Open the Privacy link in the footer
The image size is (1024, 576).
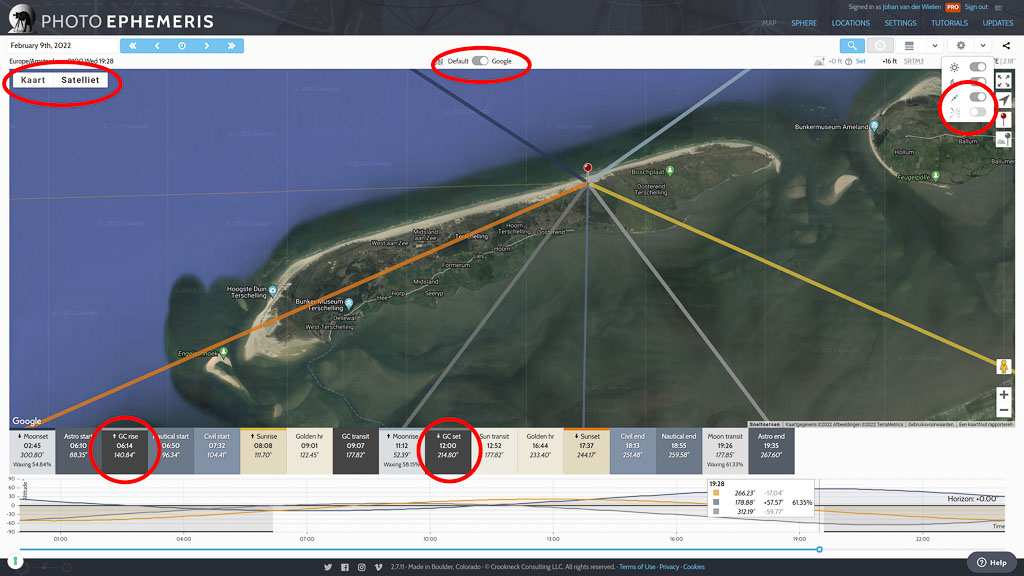coord(669,567)
